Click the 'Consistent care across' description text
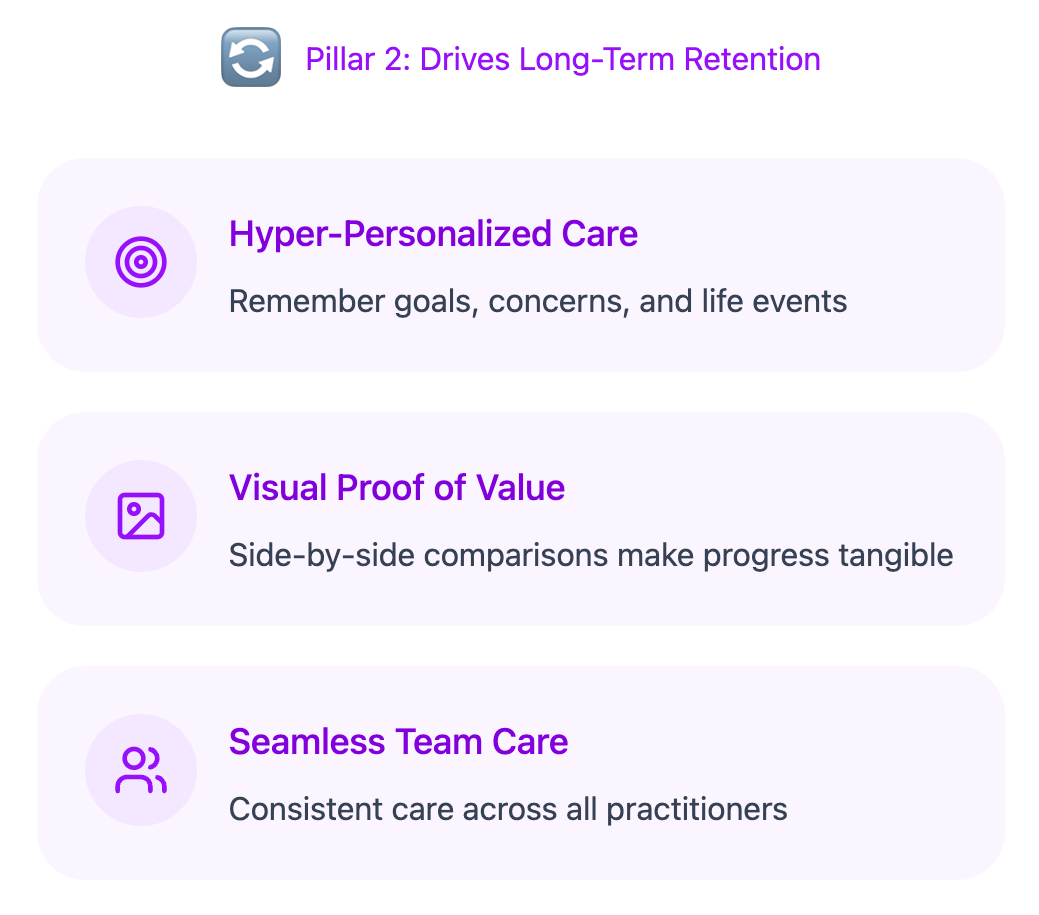 pos(393,809)
